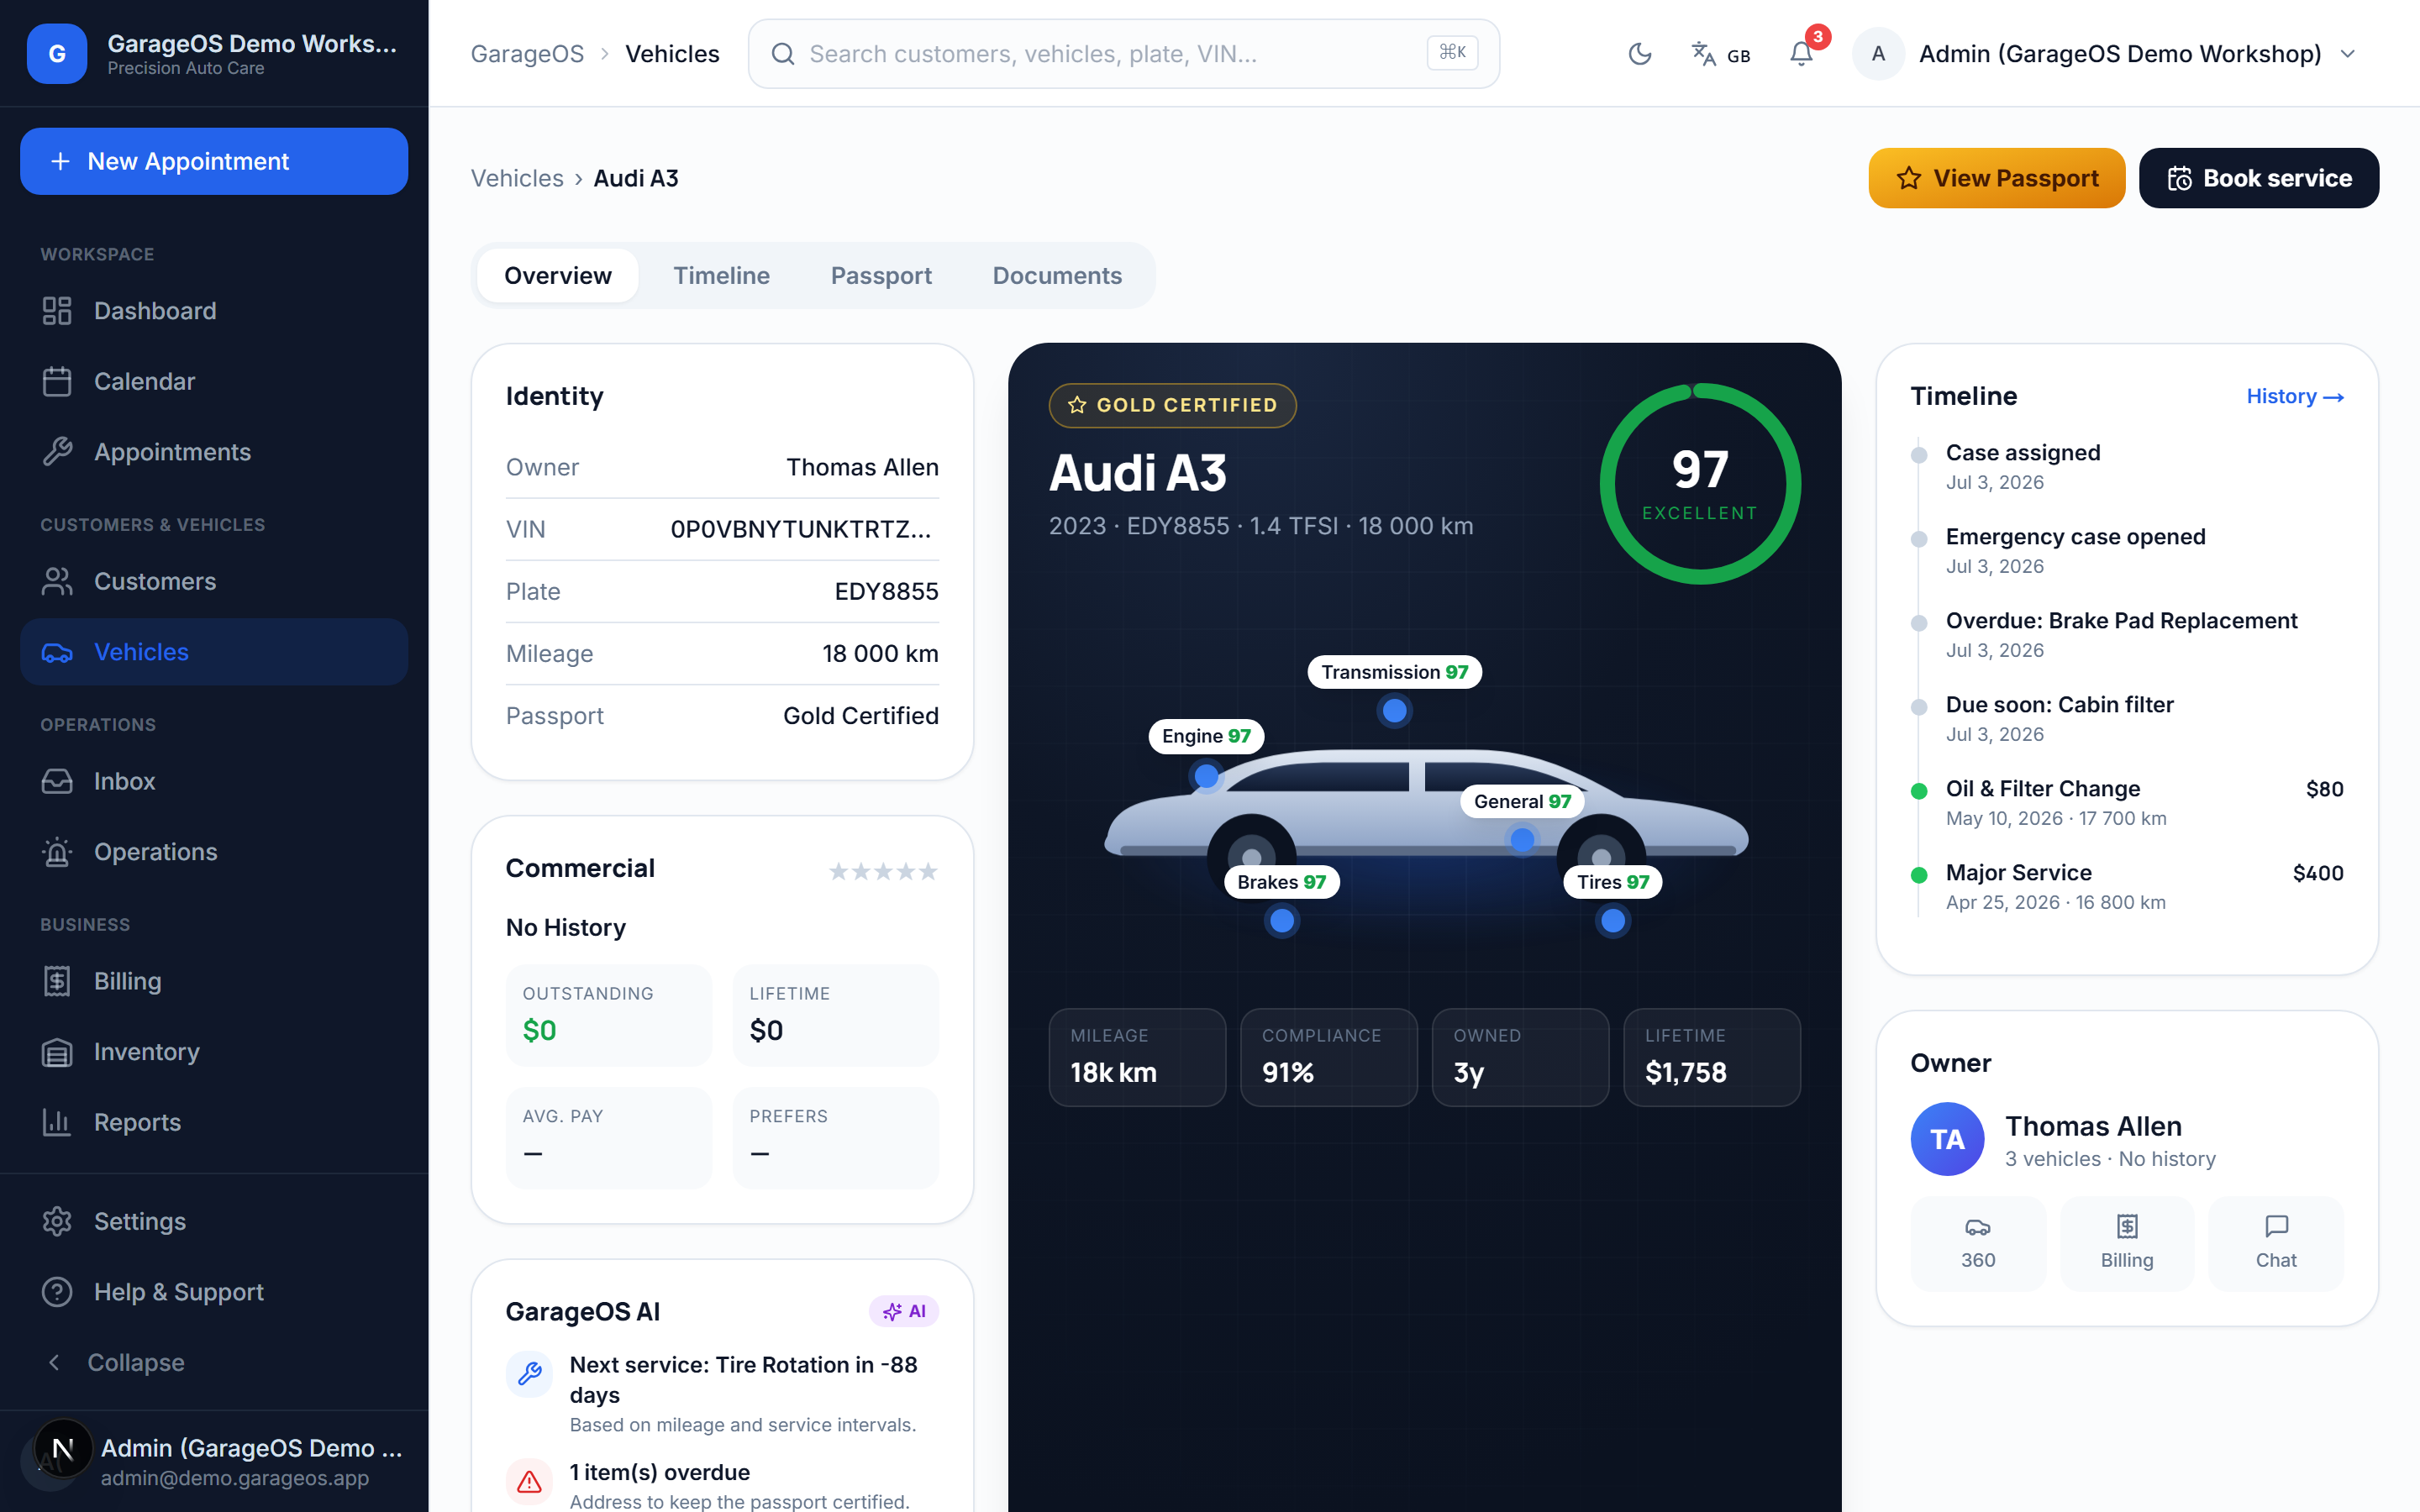Click the Brakes 97 hotspot label
Image resolution: width=2420 pixels, height=1512 pixels.
(x=1281, y=882)
